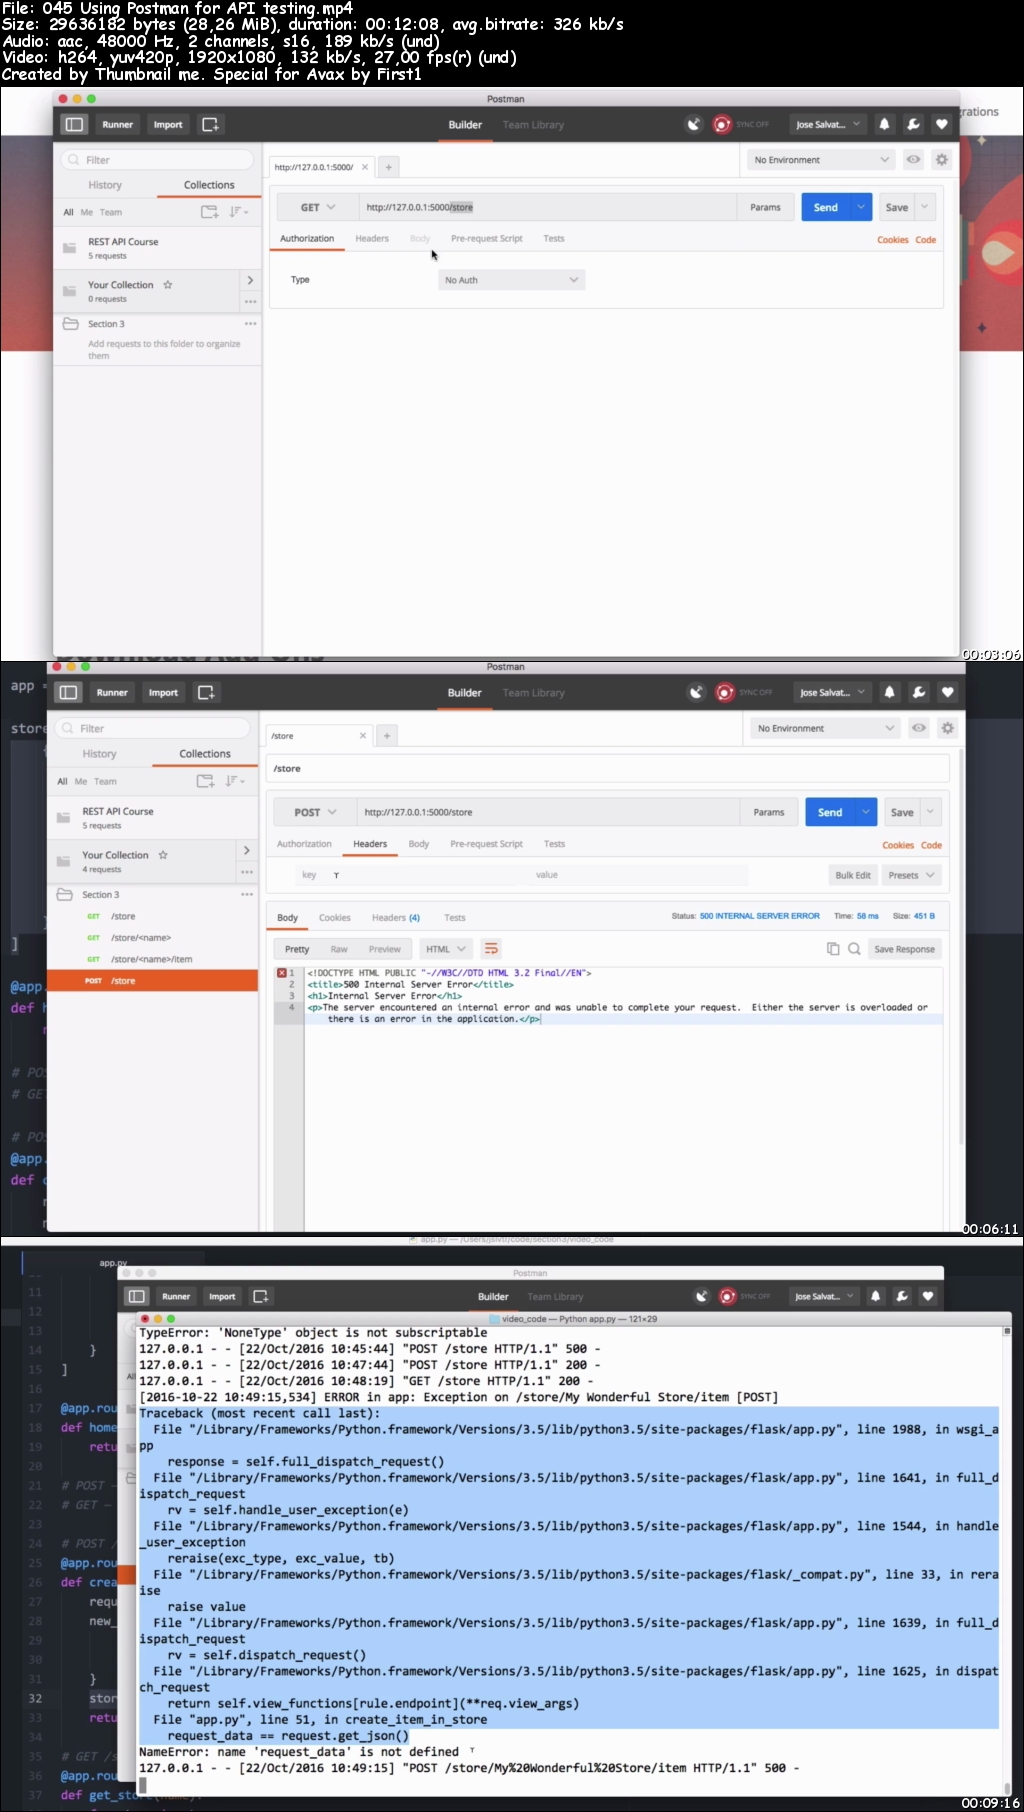Screen dimensions: 1024x1812
Task: Click Params button in the POST /store window
Action: (769, 812)
